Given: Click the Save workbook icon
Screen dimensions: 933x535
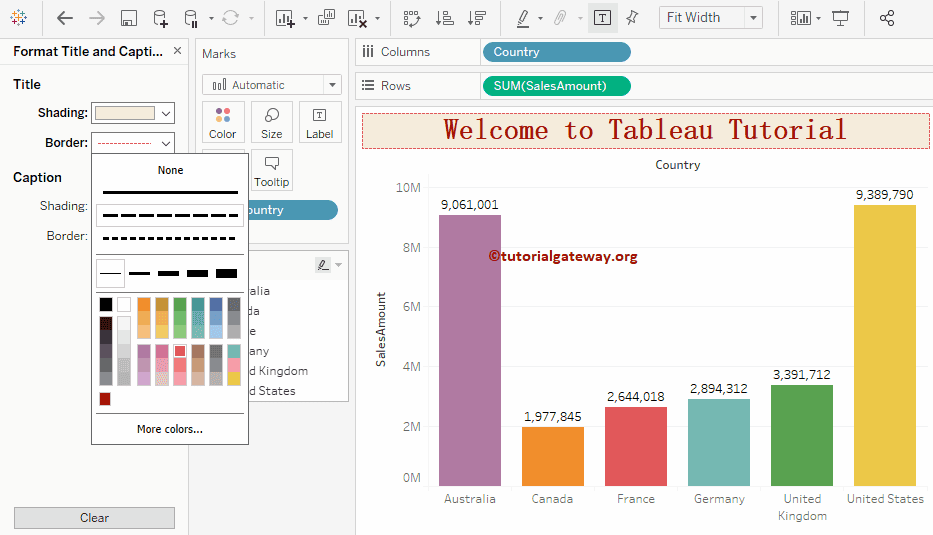Looking at the screenshot, I should (x=128, y=18).
